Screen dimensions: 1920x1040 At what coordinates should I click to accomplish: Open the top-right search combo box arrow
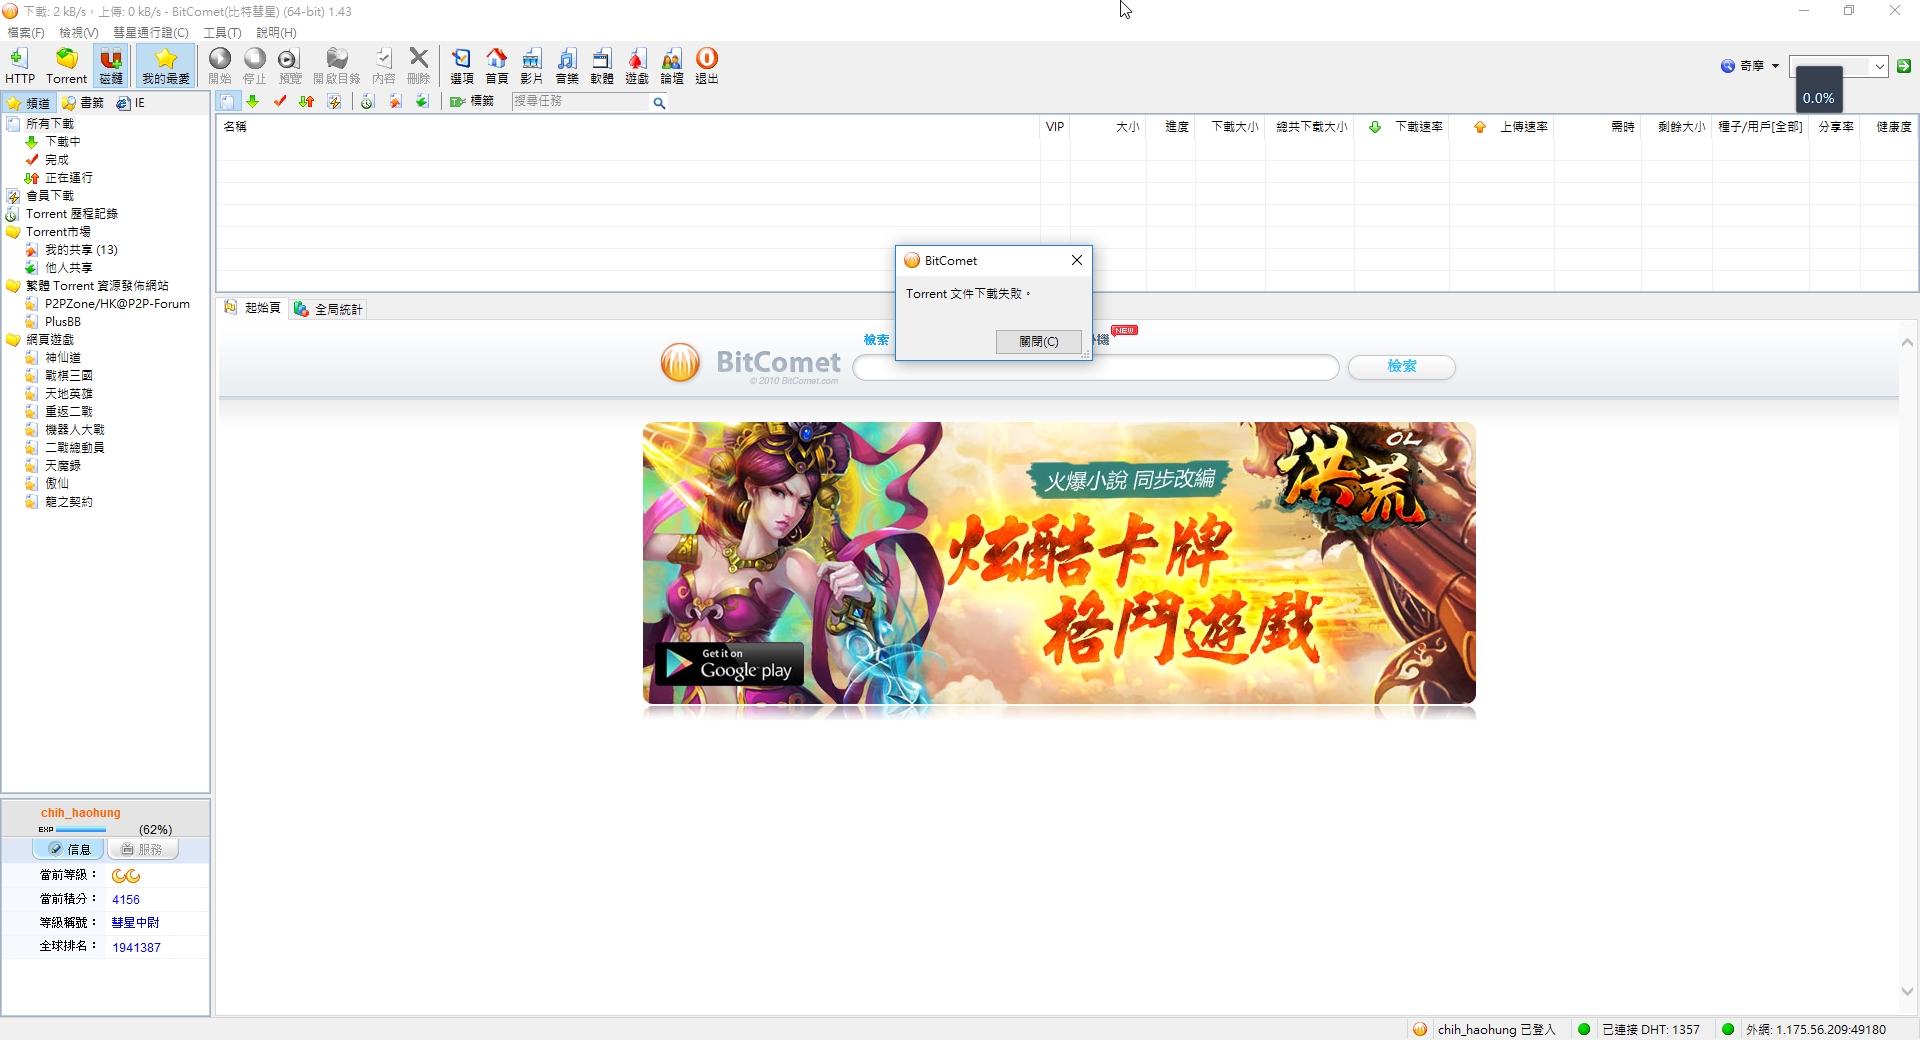[x=1880, y=67]
